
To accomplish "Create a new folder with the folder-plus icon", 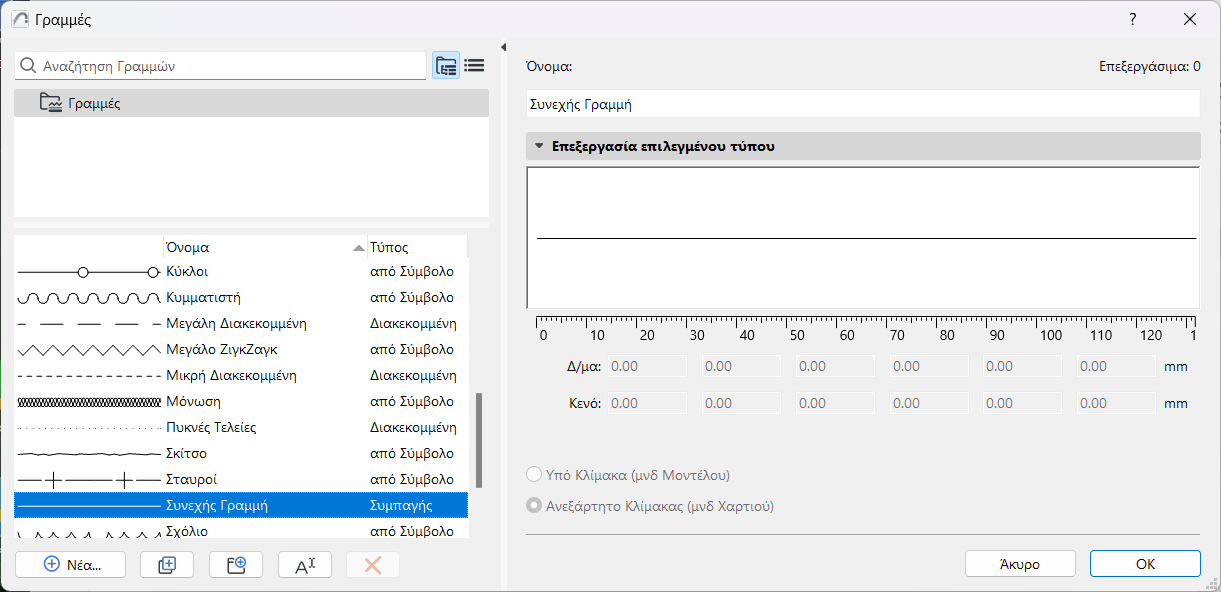I will (x=236, y=564).
